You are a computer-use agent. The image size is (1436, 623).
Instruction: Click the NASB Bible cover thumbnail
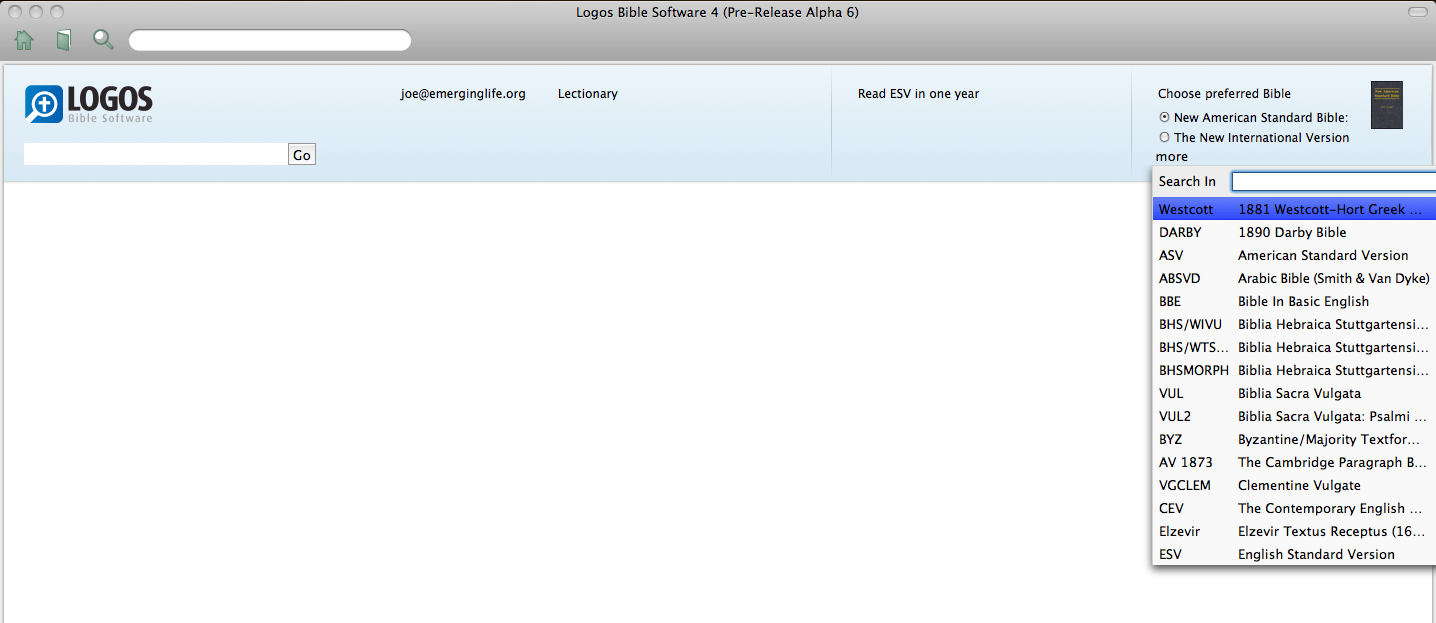pos(1386,105)
